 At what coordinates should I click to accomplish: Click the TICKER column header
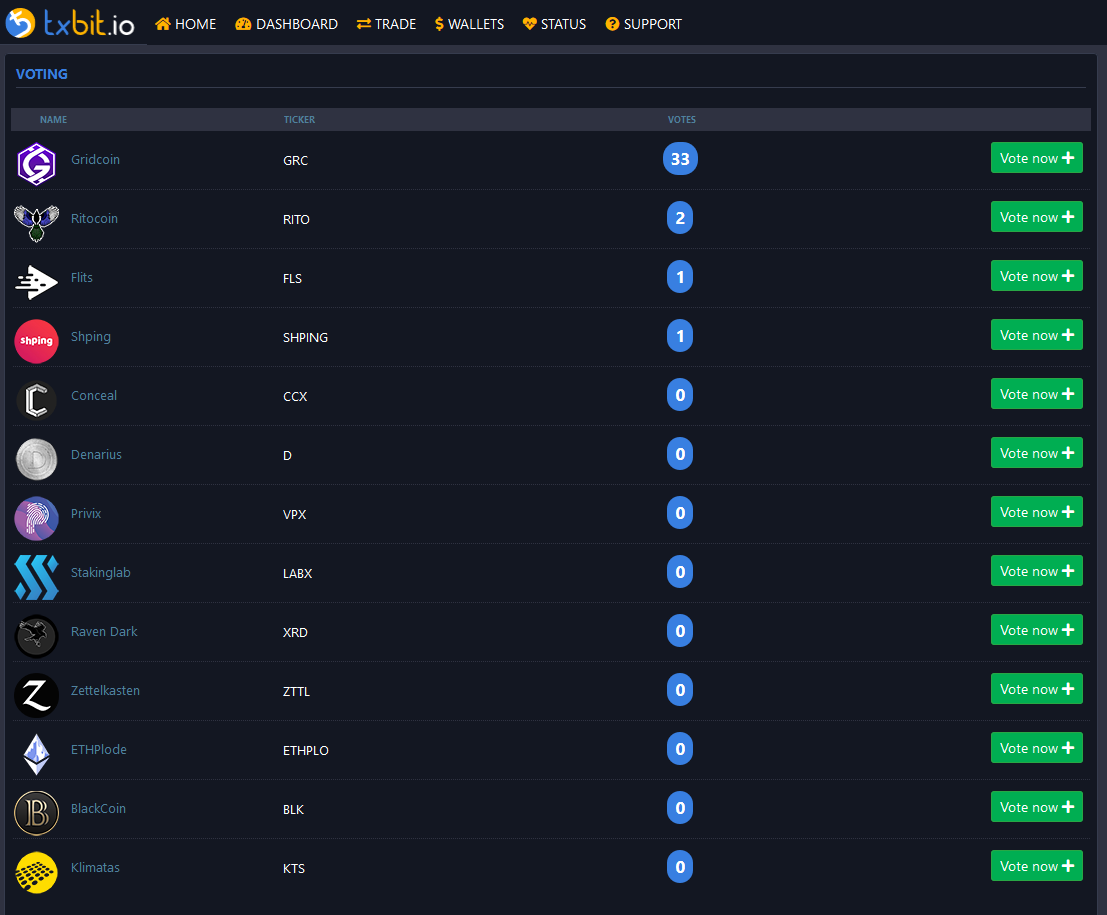tap(299, 119)
